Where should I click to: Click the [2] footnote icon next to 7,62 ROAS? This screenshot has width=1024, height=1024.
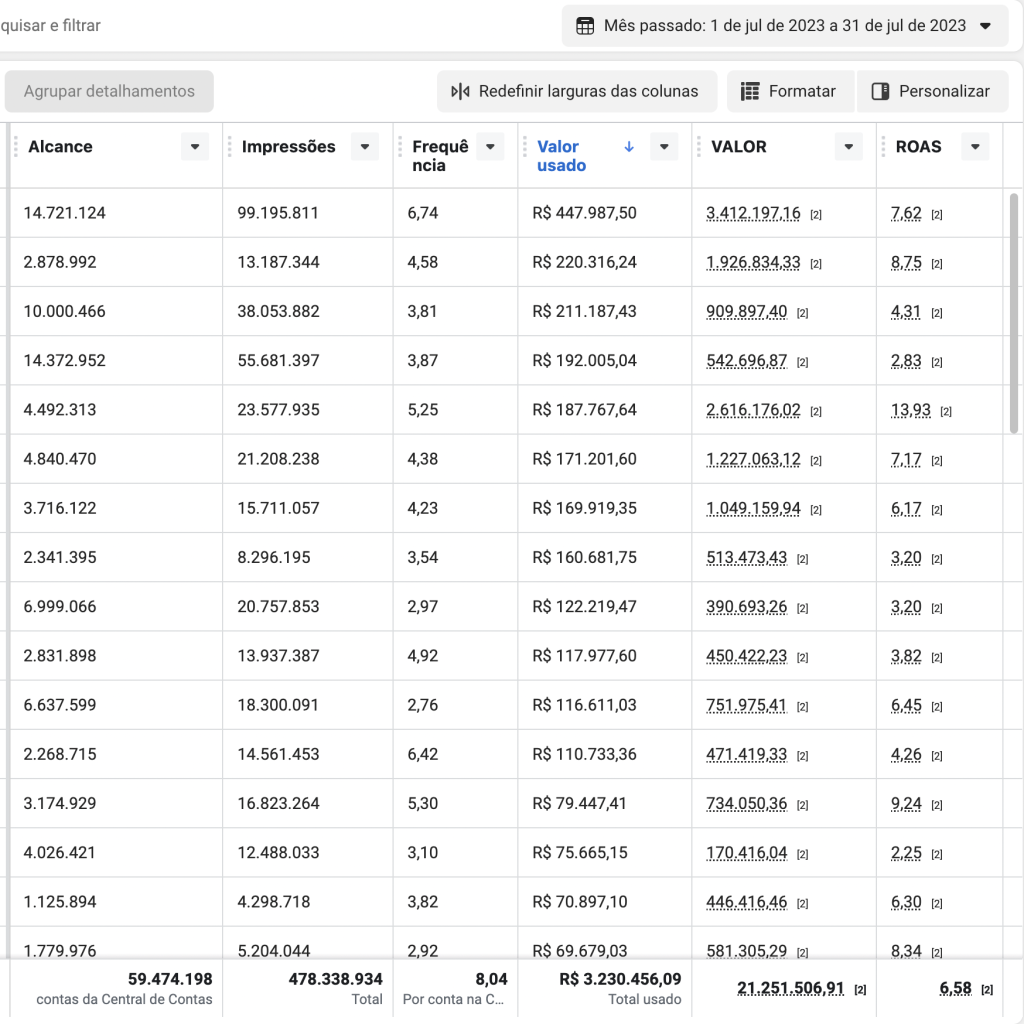[x=936, y=215]
